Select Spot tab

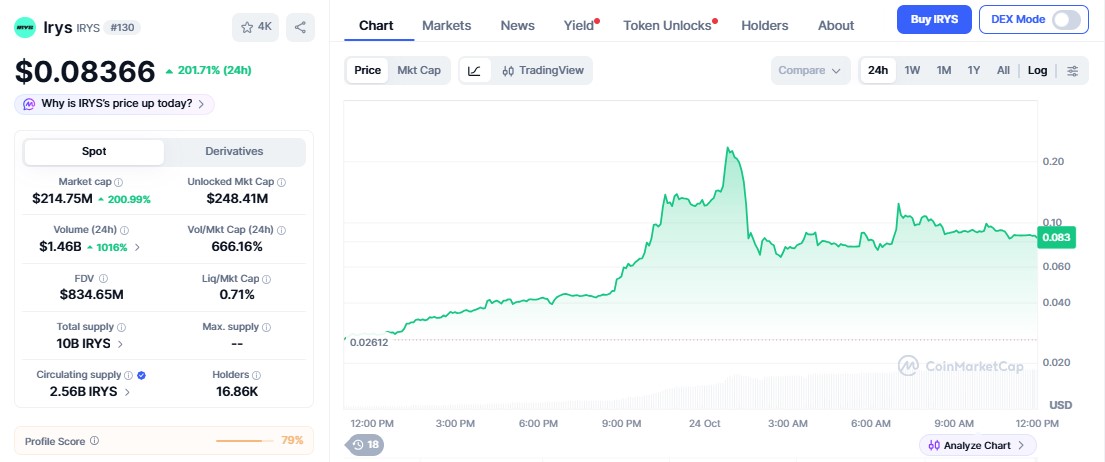(x=94, y=151)
